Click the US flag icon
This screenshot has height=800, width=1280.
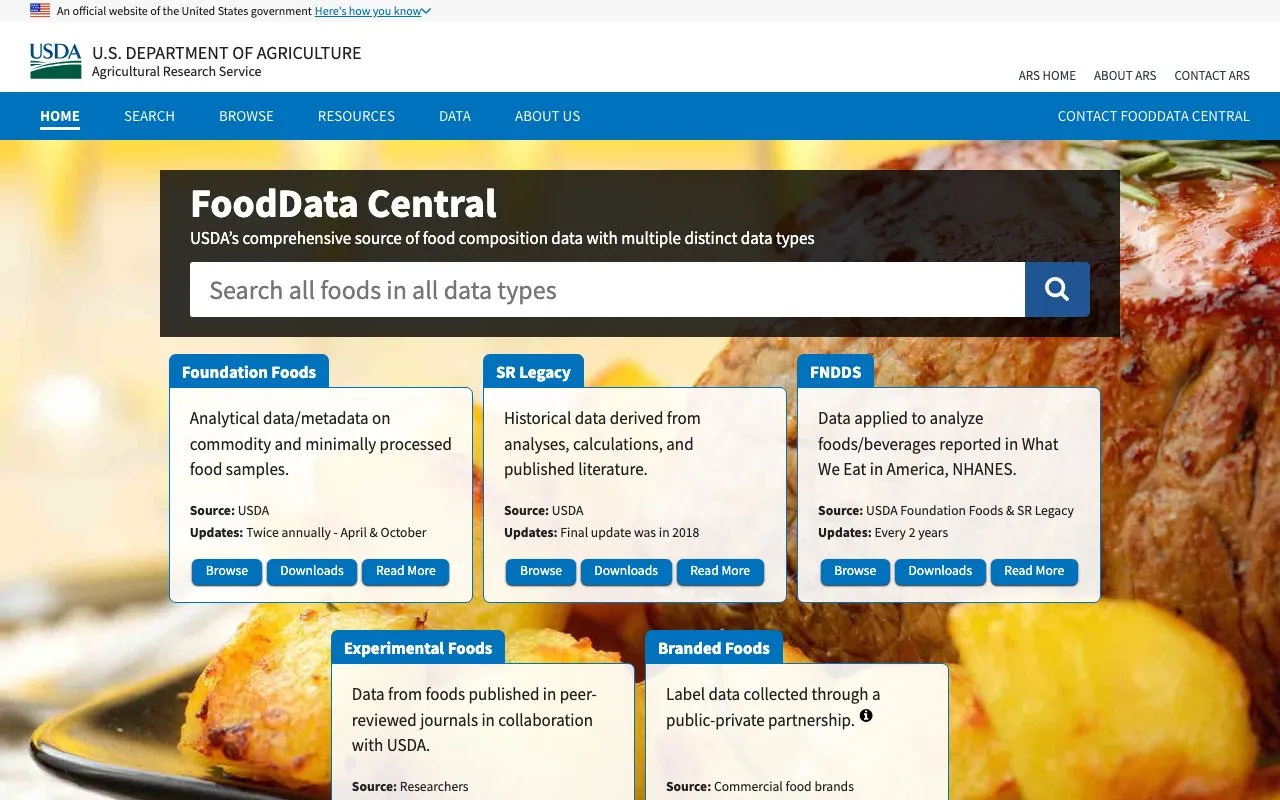pos(40,10)
